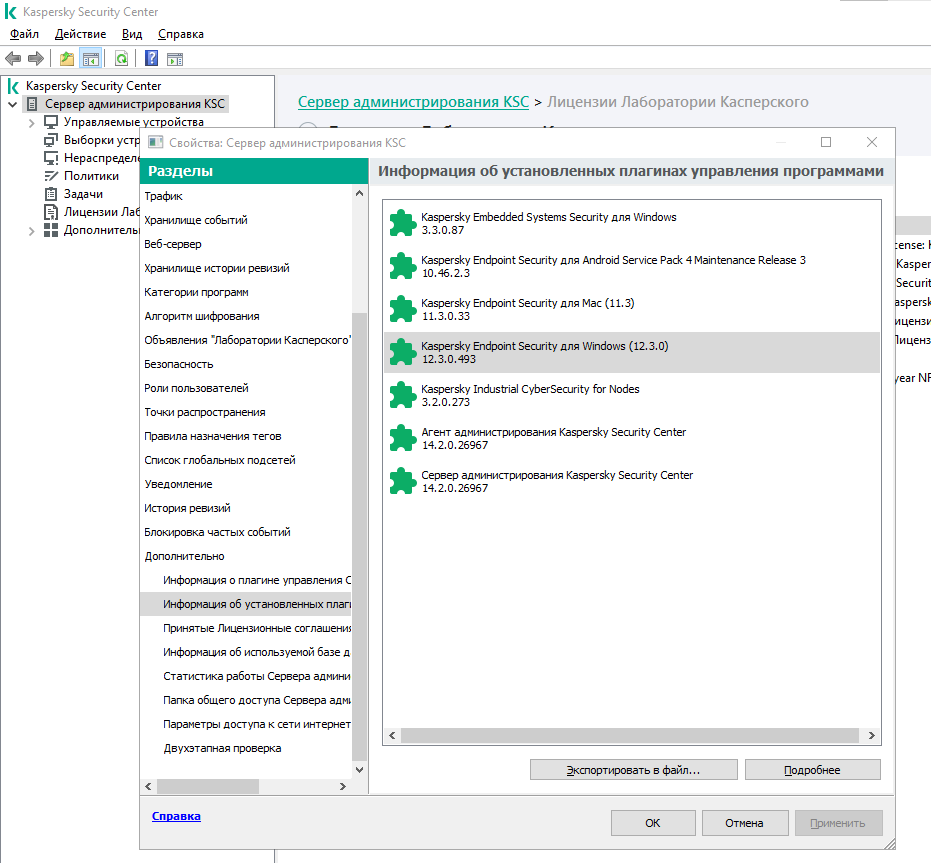Open Параметры доступа к сети интернет section
Screen dimensions: 931x863
(x=246, y=724)
